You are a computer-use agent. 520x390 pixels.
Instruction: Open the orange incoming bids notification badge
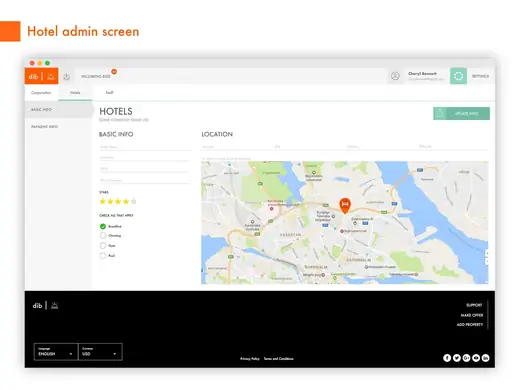(x=114, y=71)
